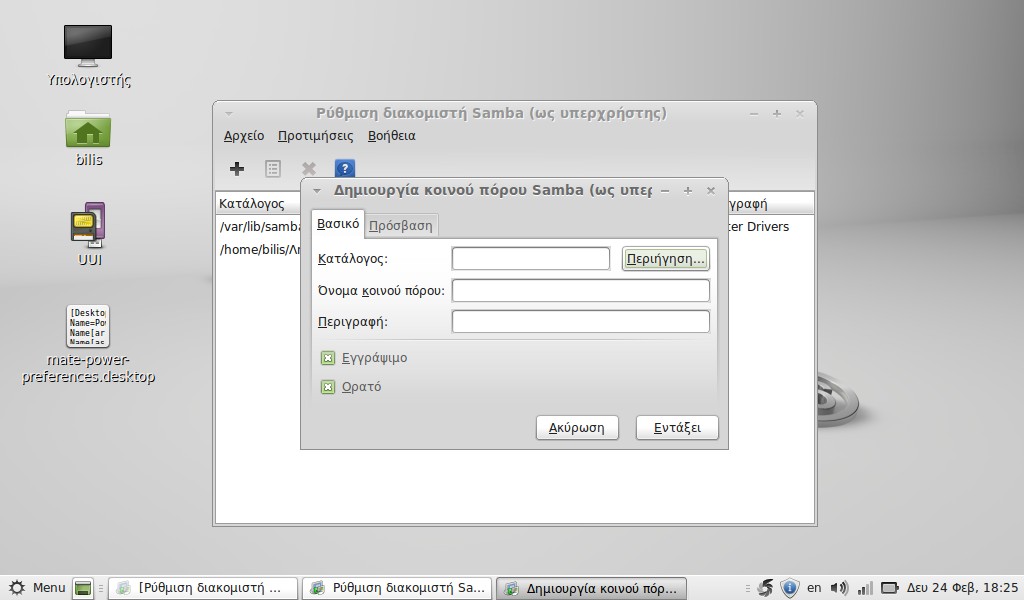Click the update manager shield tray icon
Screen dimensions: 1024x600
(790, 588)
